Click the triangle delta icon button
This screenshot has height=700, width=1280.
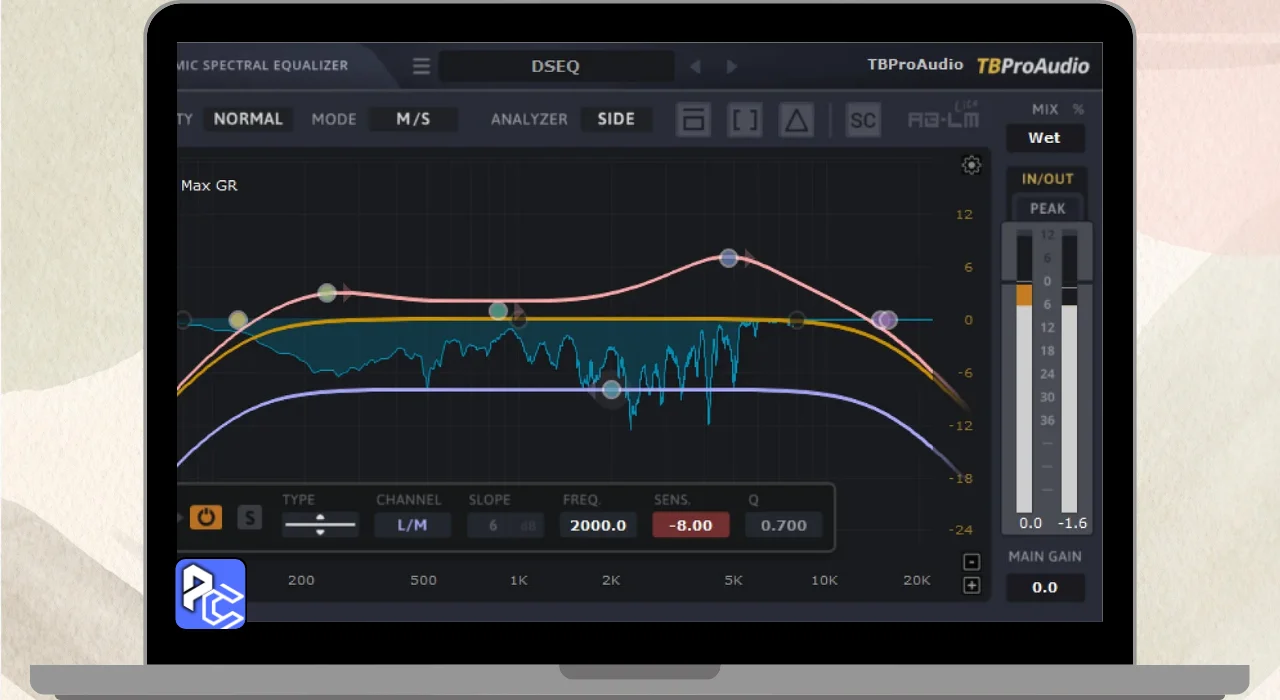pos(796,121)
